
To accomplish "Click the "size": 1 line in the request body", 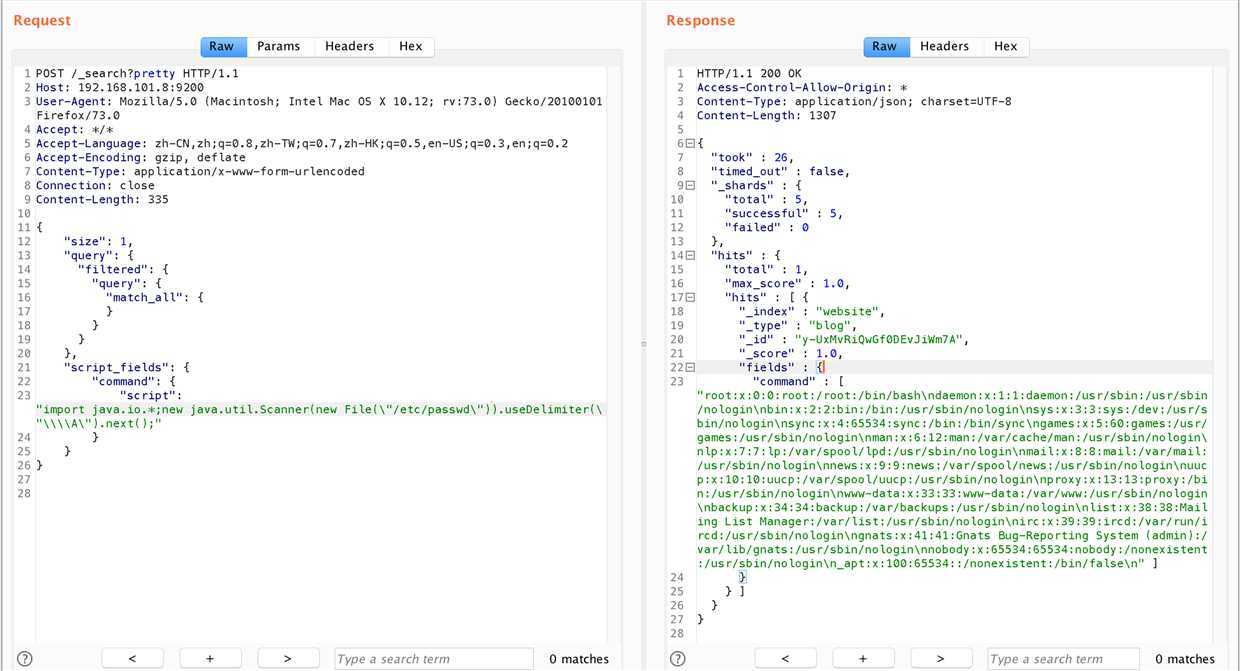I will click(x=98, y=242).
